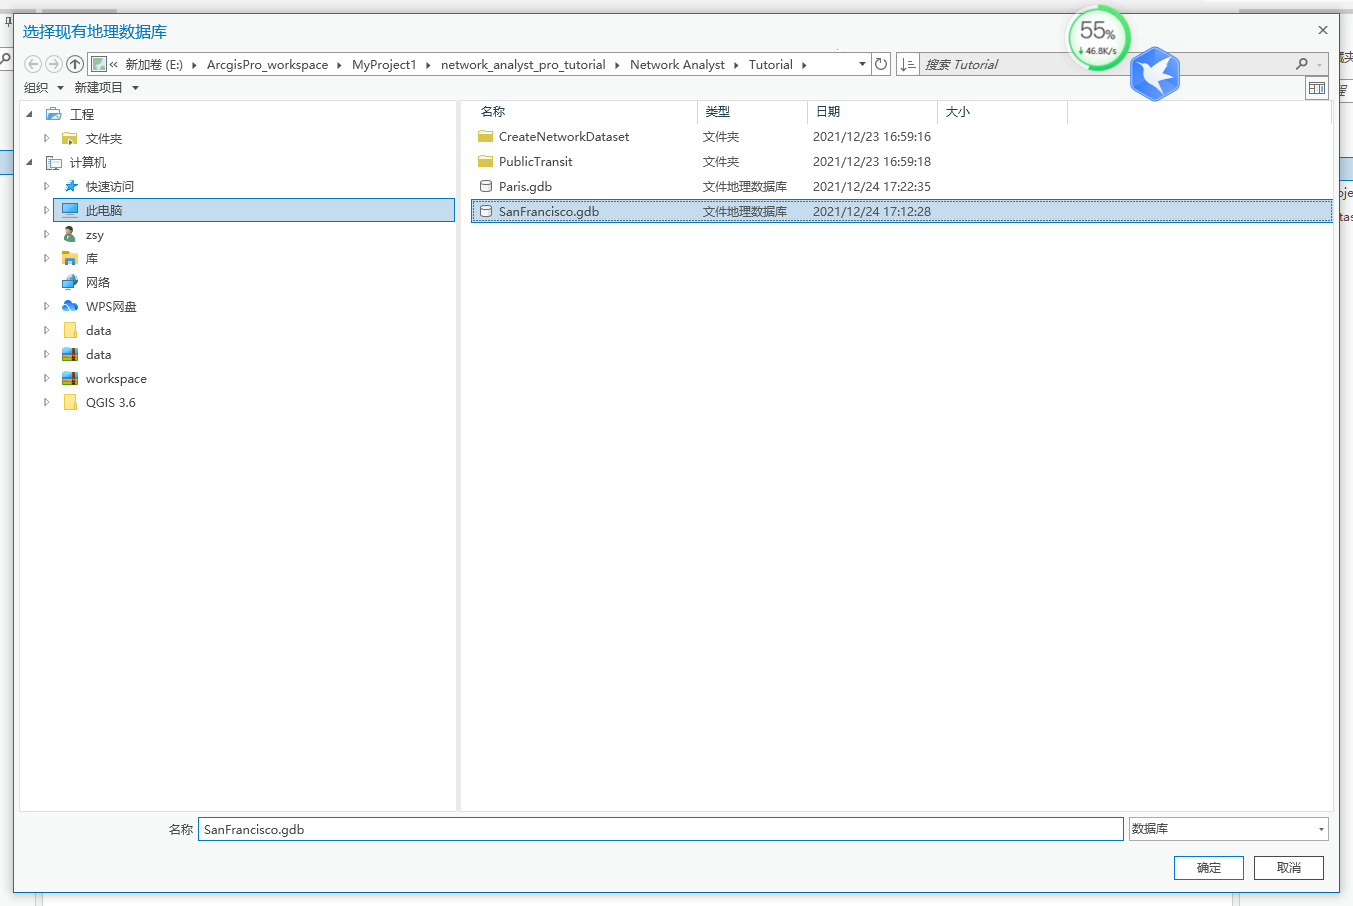This screenshot has width=1353, height=906.
Task: Click the Up one level arrow
Action: click(74, 64)
